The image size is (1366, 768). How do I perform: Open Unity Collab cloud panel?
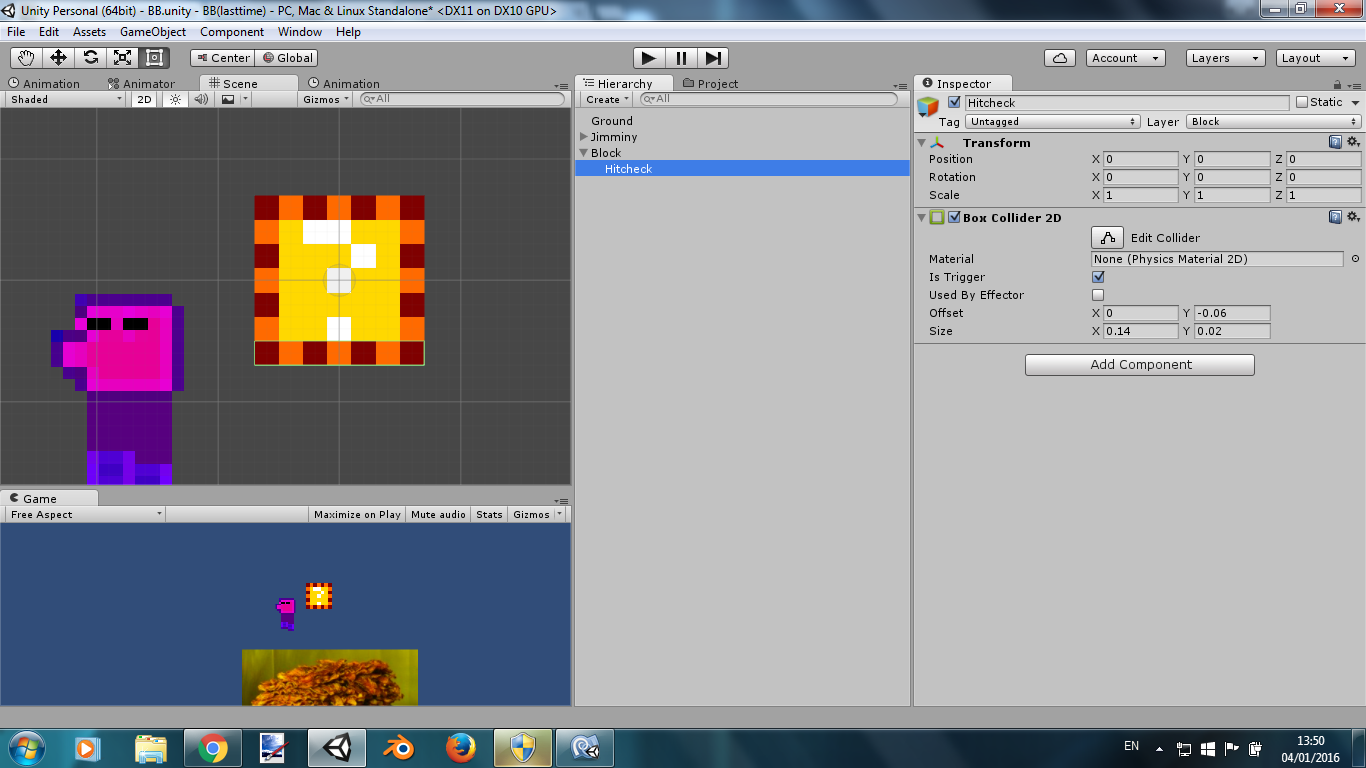[1059, 57]
